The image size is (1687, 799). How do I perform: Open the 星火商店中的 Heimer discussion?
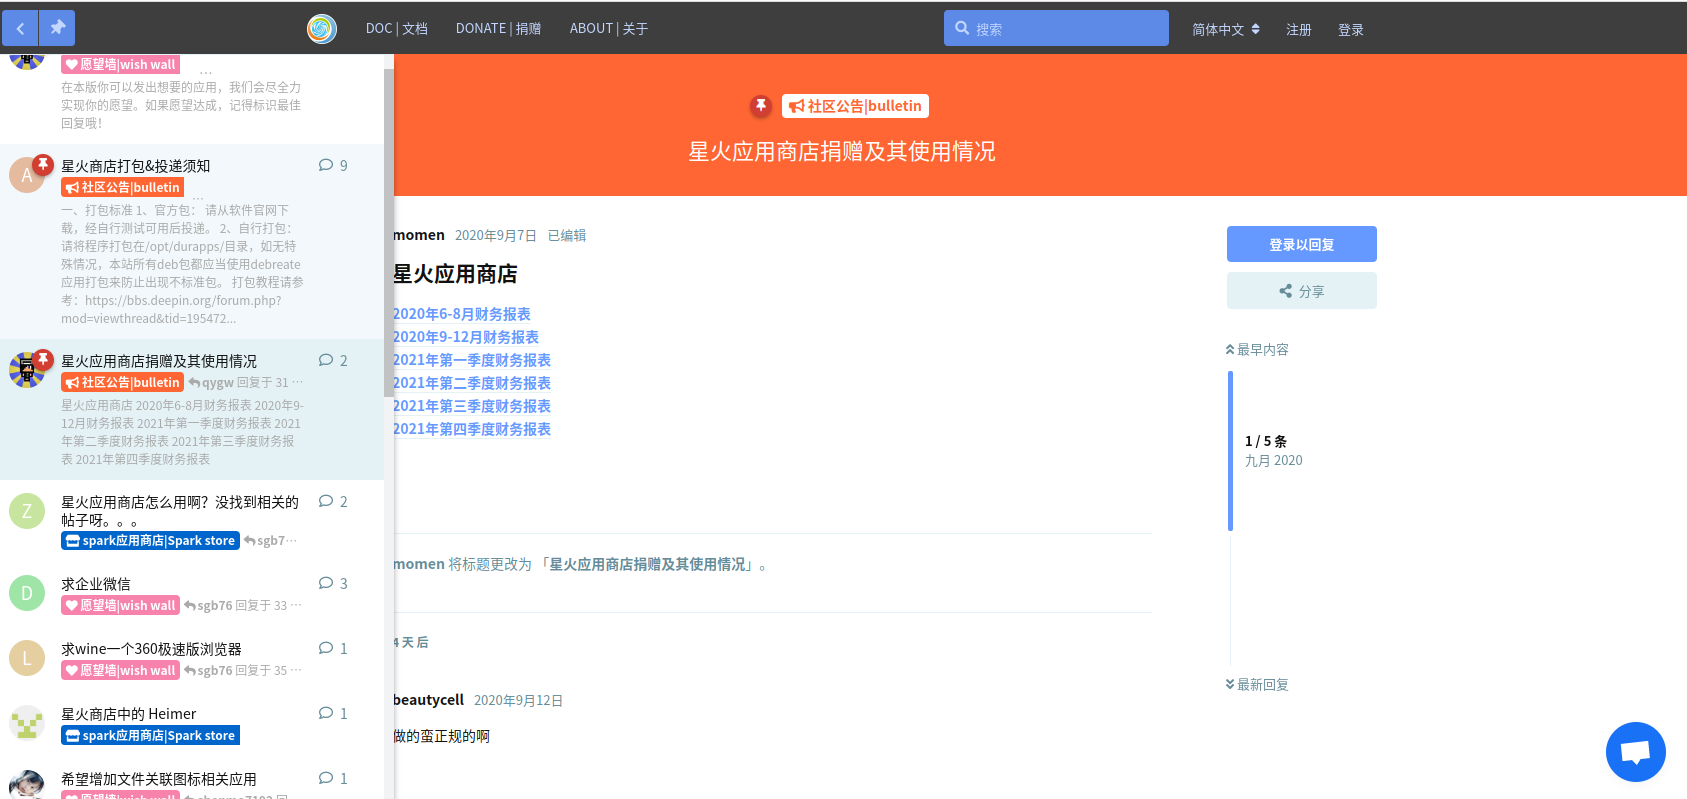click(x=129, y=714)
